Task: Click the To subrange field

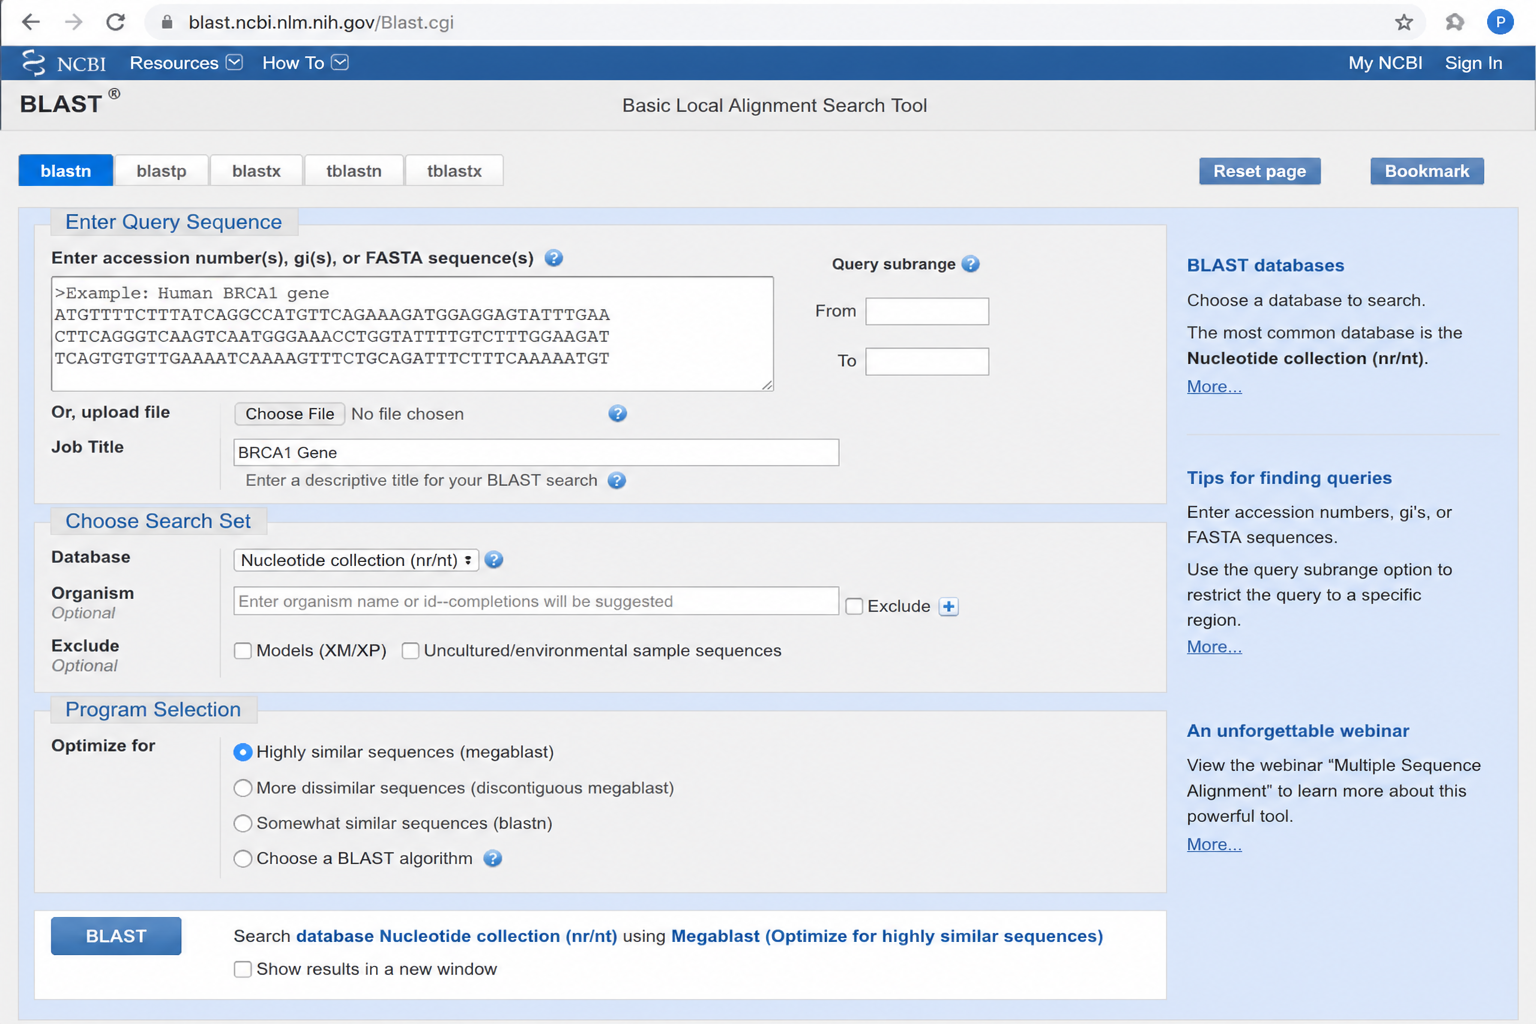Action: [927, 361]
